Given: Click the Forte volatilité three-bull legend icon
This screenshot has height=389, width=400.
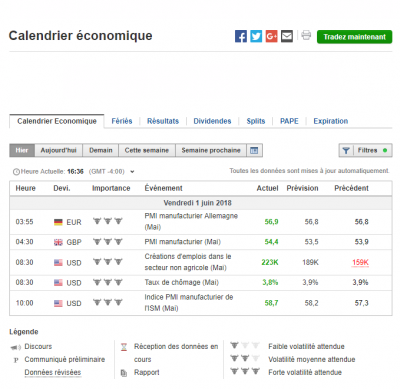Looking at the screenshot, I should tap(245, 371).
